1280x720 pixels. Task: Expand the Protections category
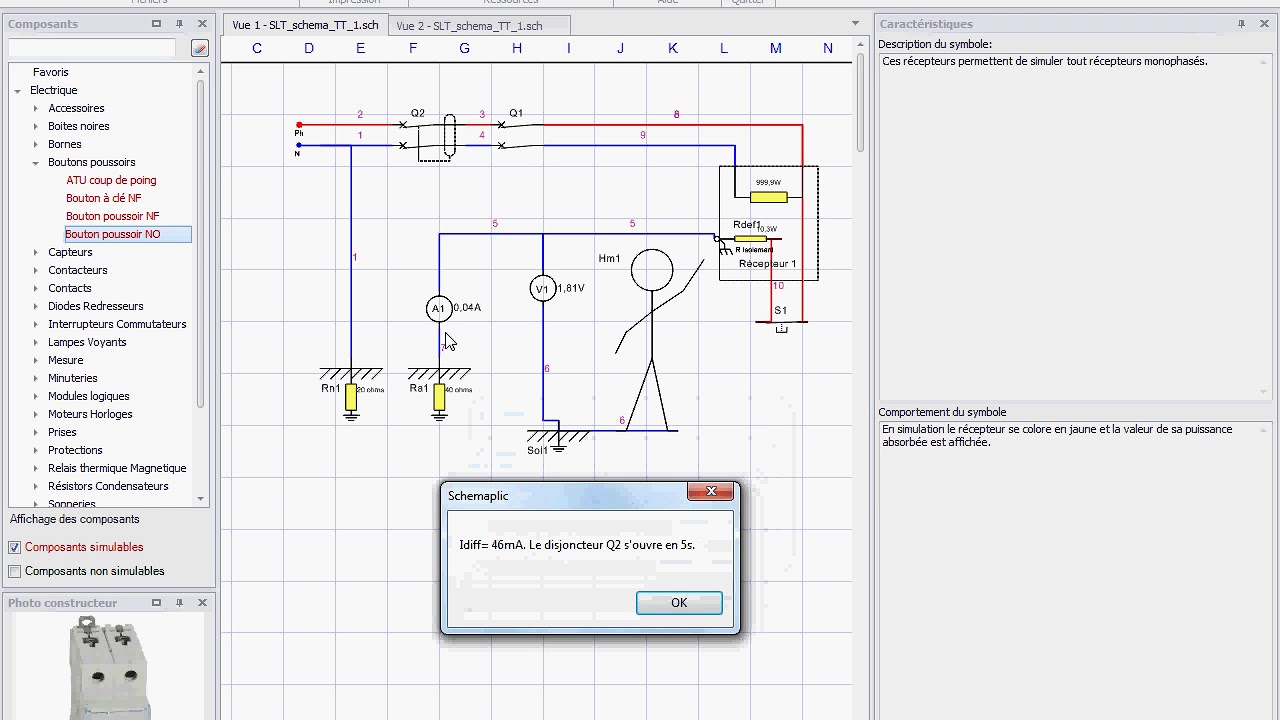(x=36, y=450)
